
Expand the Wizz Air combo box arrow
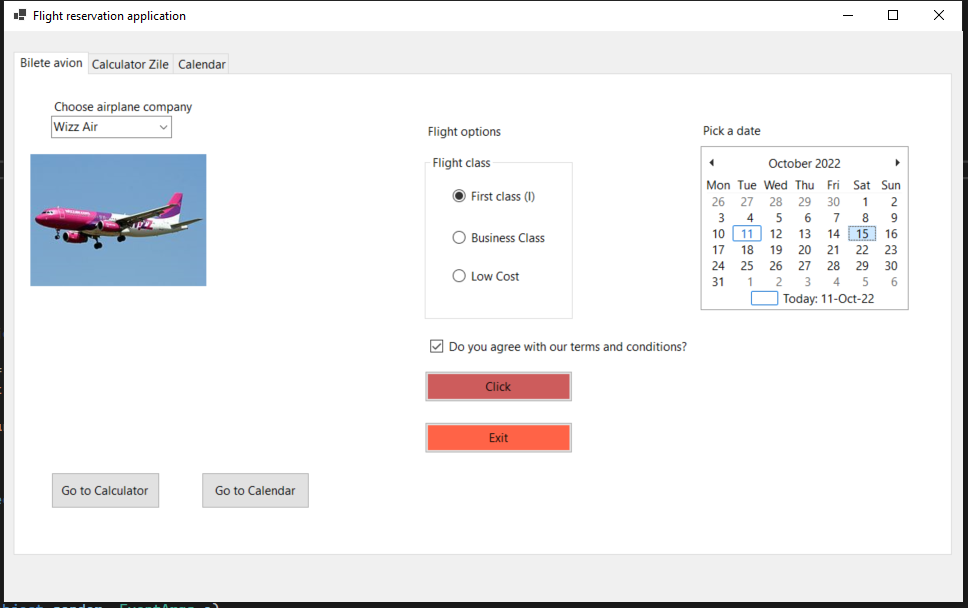click(x=163, y=127)
